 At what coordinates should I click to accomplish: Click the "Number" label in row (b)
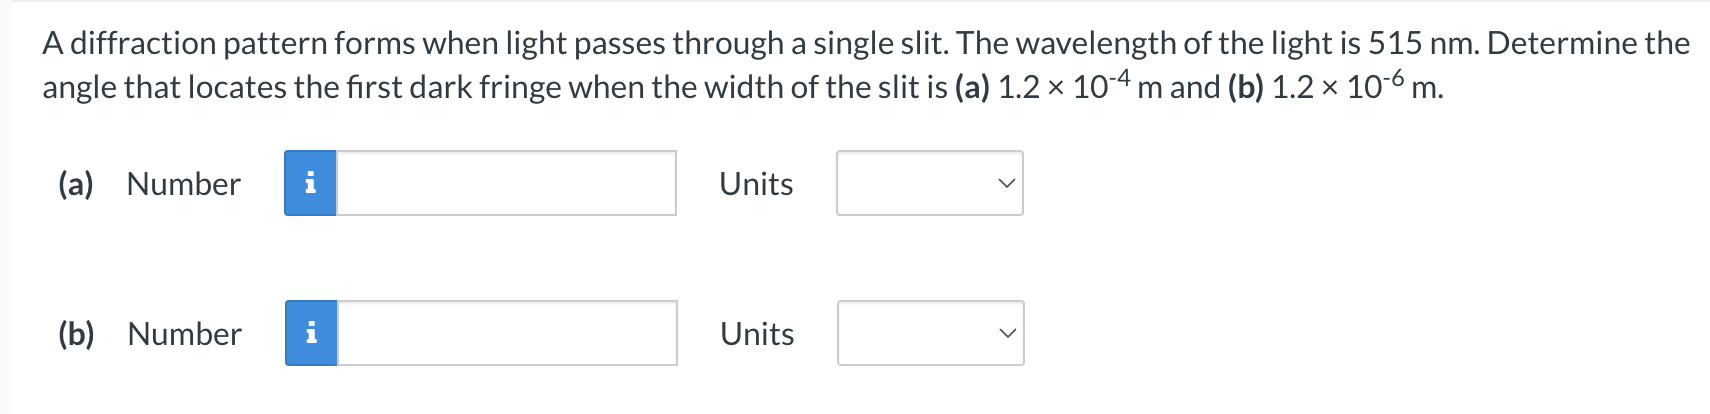click(185, 334)
